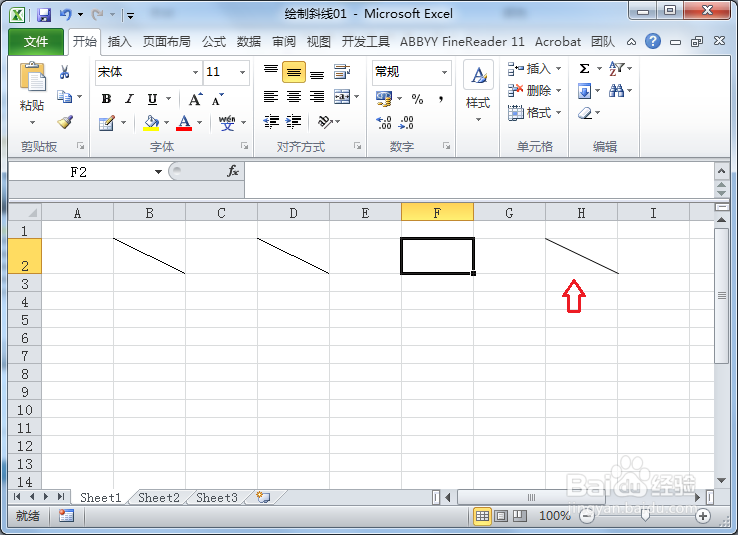Click the Decrease Indent icon
This screenshot has width=738, height=535.
(271, 121)
